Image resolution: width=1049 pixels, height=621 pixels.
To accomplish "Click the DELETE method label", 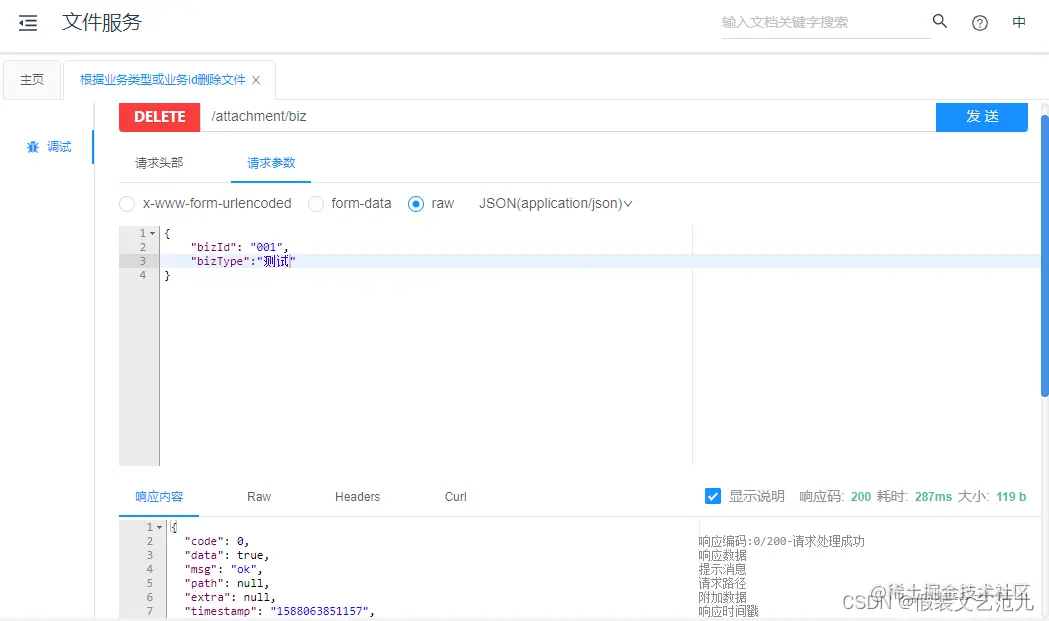I will click(x=159, y=116).
